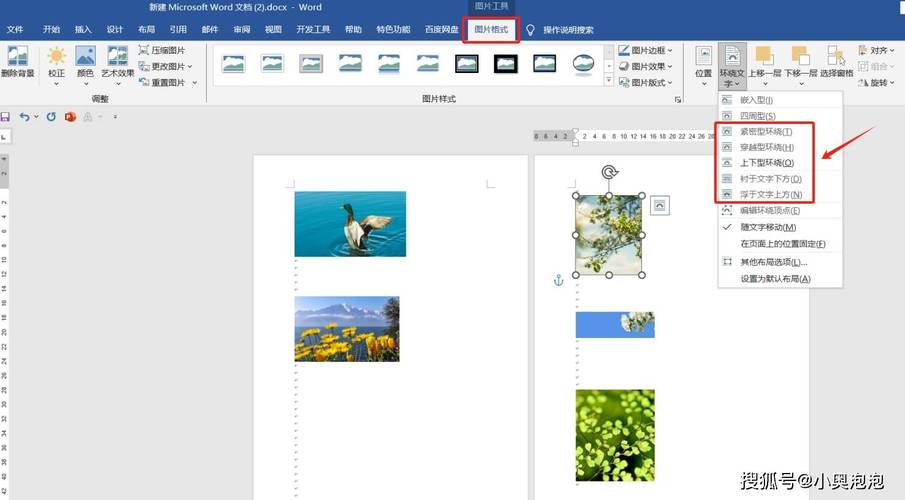Select the green clover picture

pos(615,435)
